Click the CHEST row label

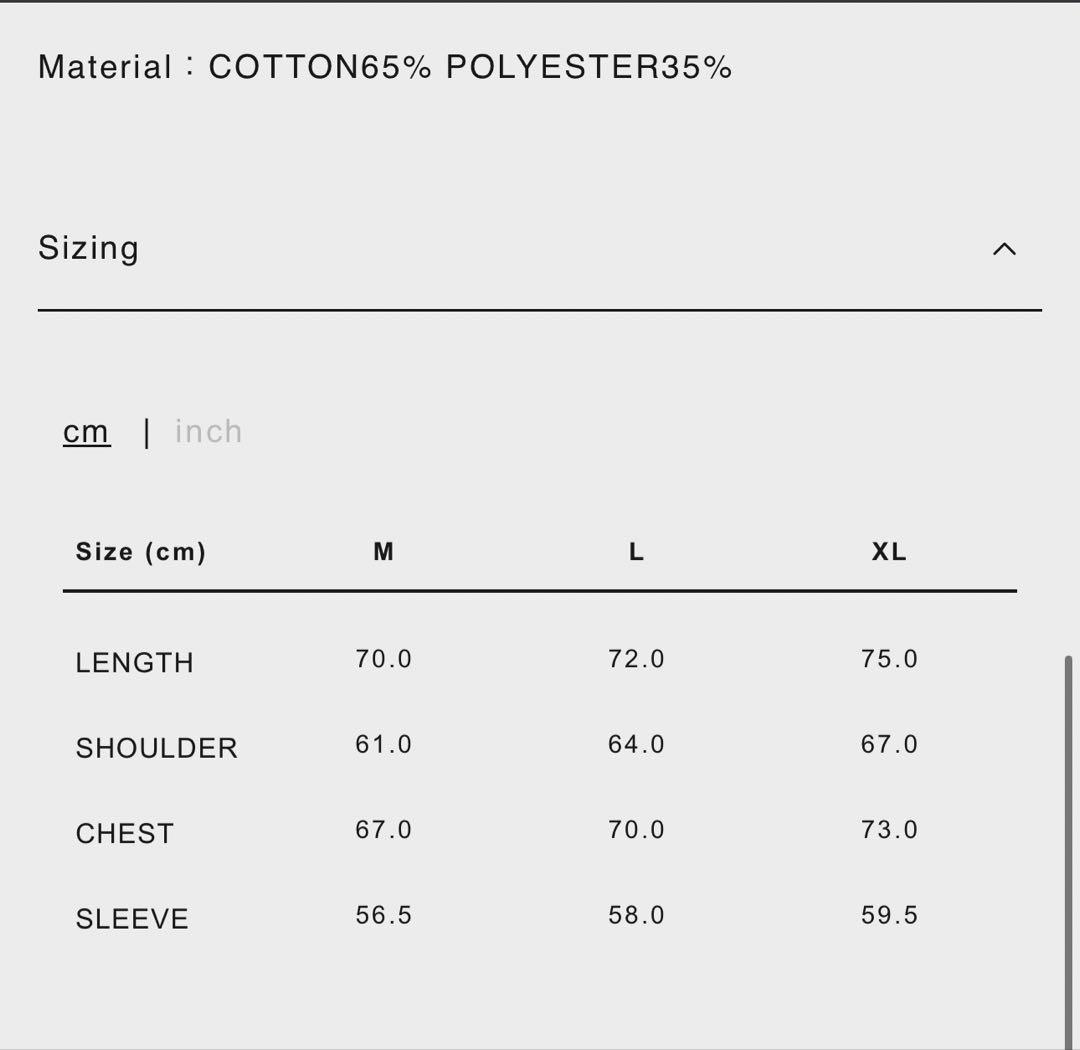125,834
